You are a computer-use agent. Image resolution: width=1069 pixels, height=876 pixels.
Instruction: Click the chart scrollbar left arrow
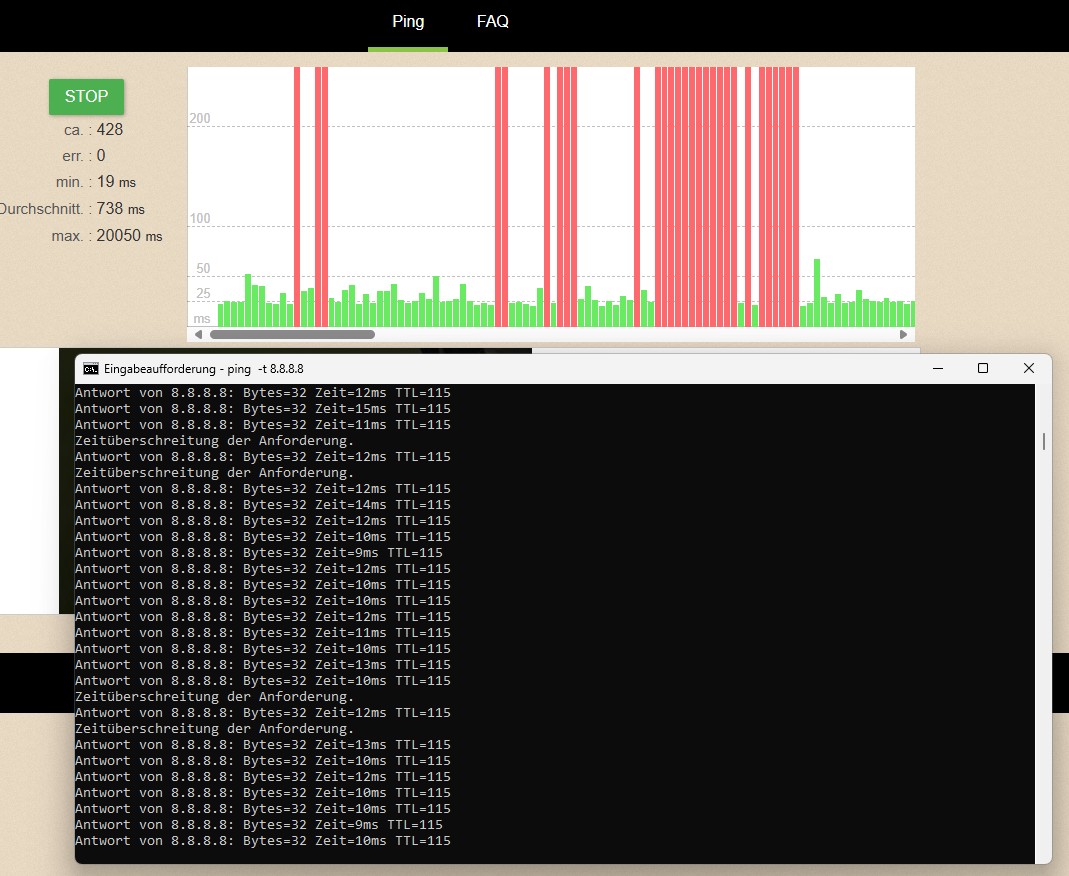click(x=198, y=335)
